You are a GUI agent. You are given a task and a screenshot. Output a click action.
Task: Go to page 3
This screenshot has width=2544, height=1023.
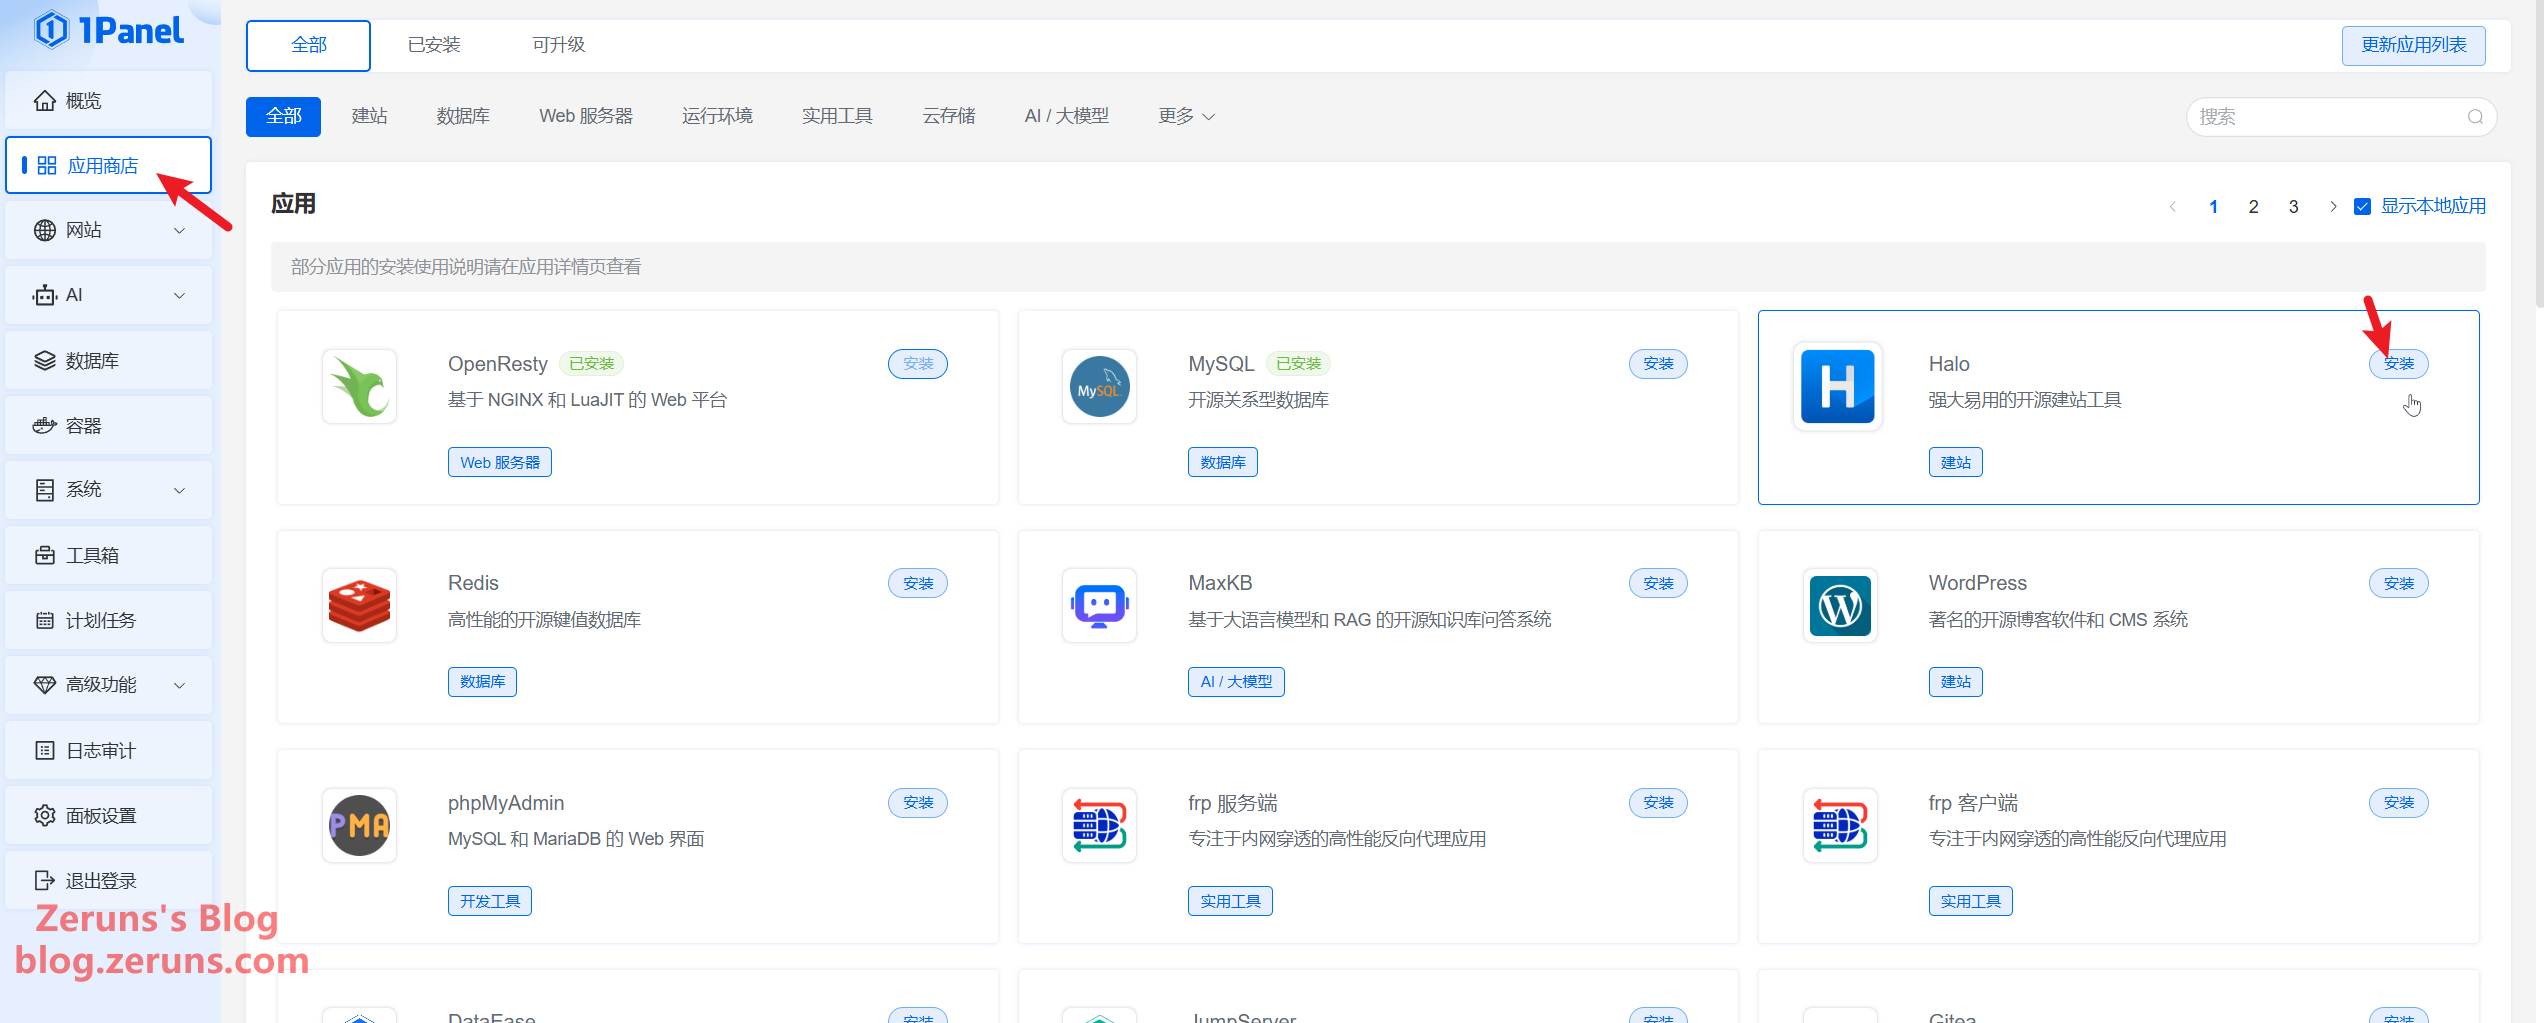click(x=2293, y=207)
